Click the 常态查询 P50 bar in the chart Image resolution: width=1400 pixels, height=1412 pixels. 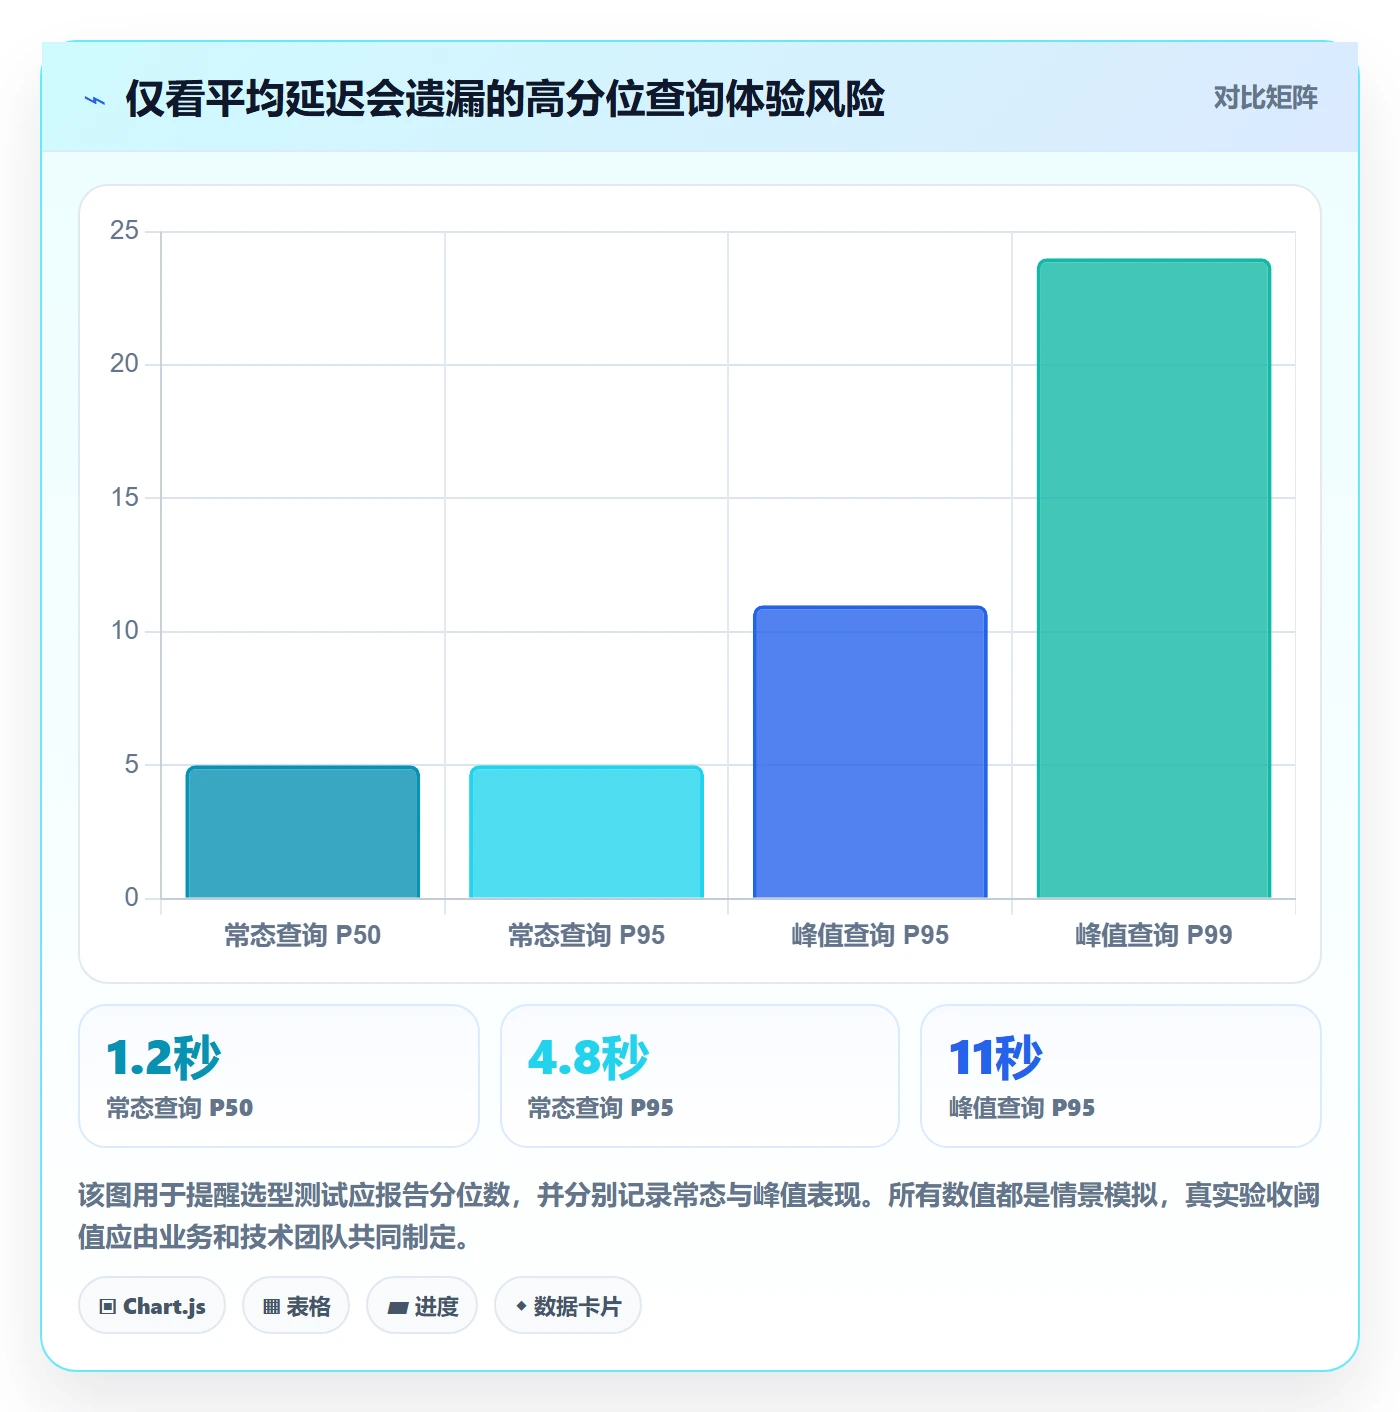tap(303, 832)
